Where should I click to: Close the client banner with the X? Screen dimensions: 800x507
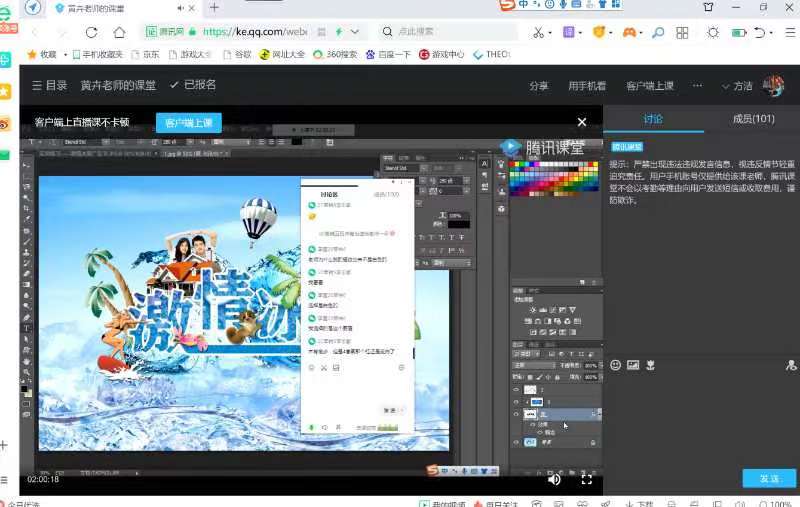pyautogui.click(x=581, y=122)
